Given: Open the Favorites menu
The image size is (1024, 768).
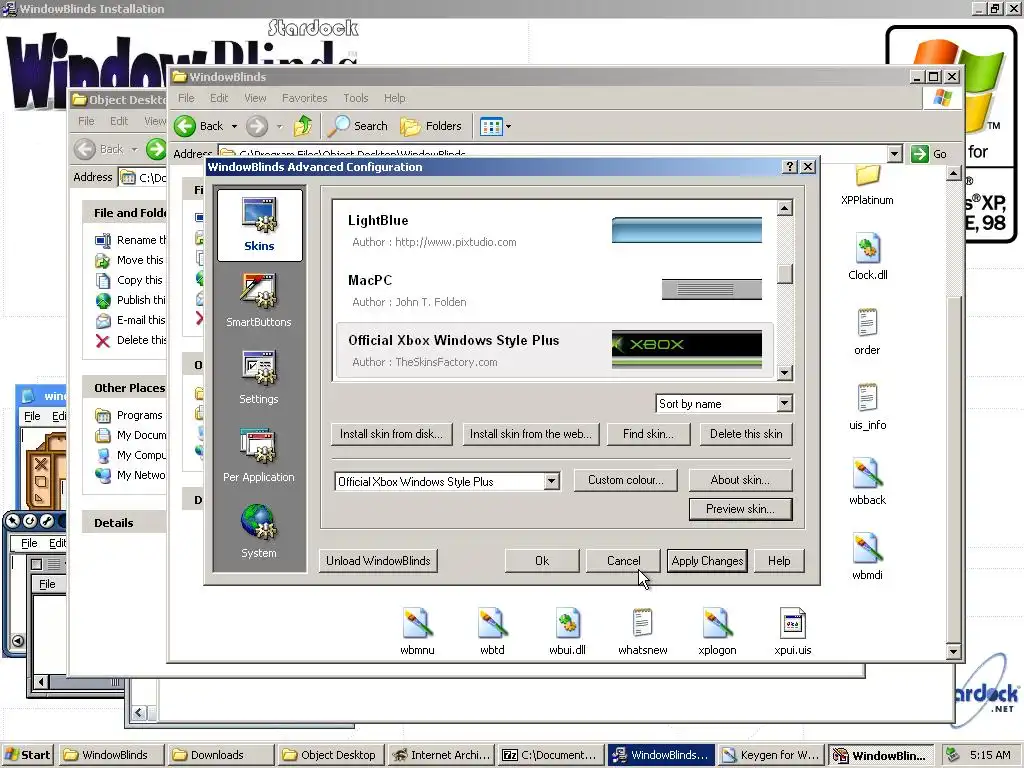Looking at the screenshot, I should pyautogui.click(x=304, y=98).
